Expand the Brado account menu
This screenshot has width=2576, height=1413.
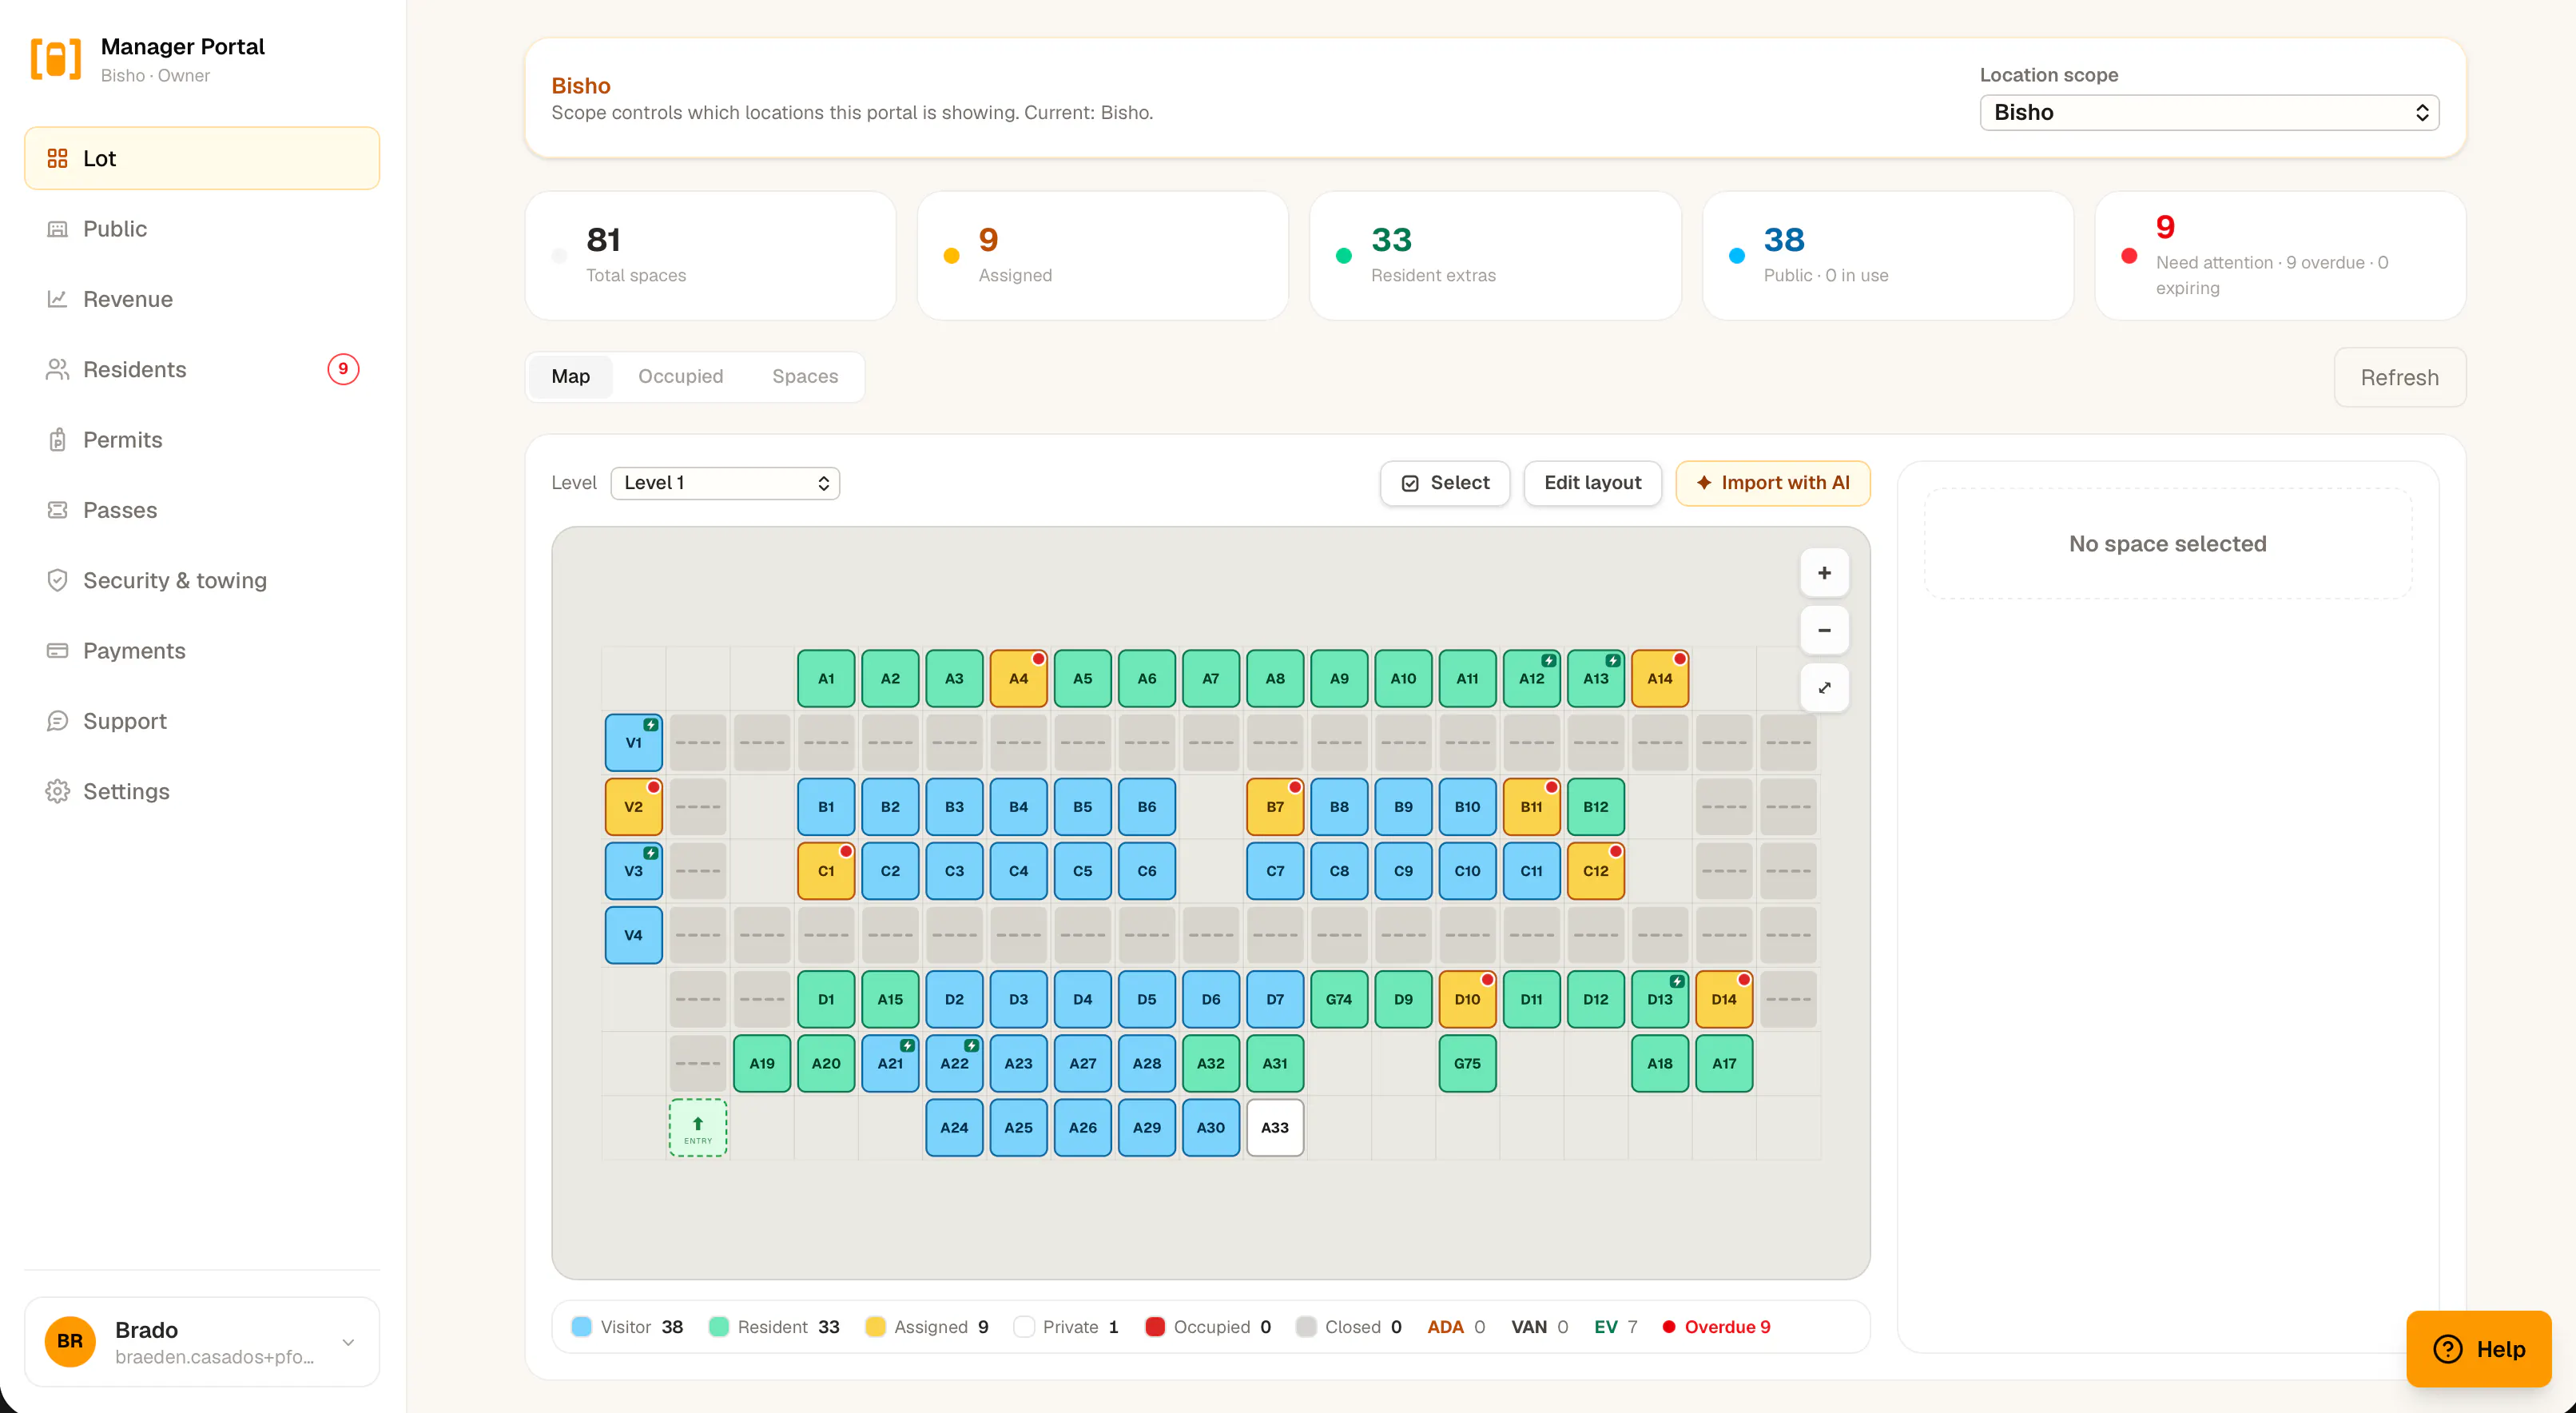[202, 1342]
